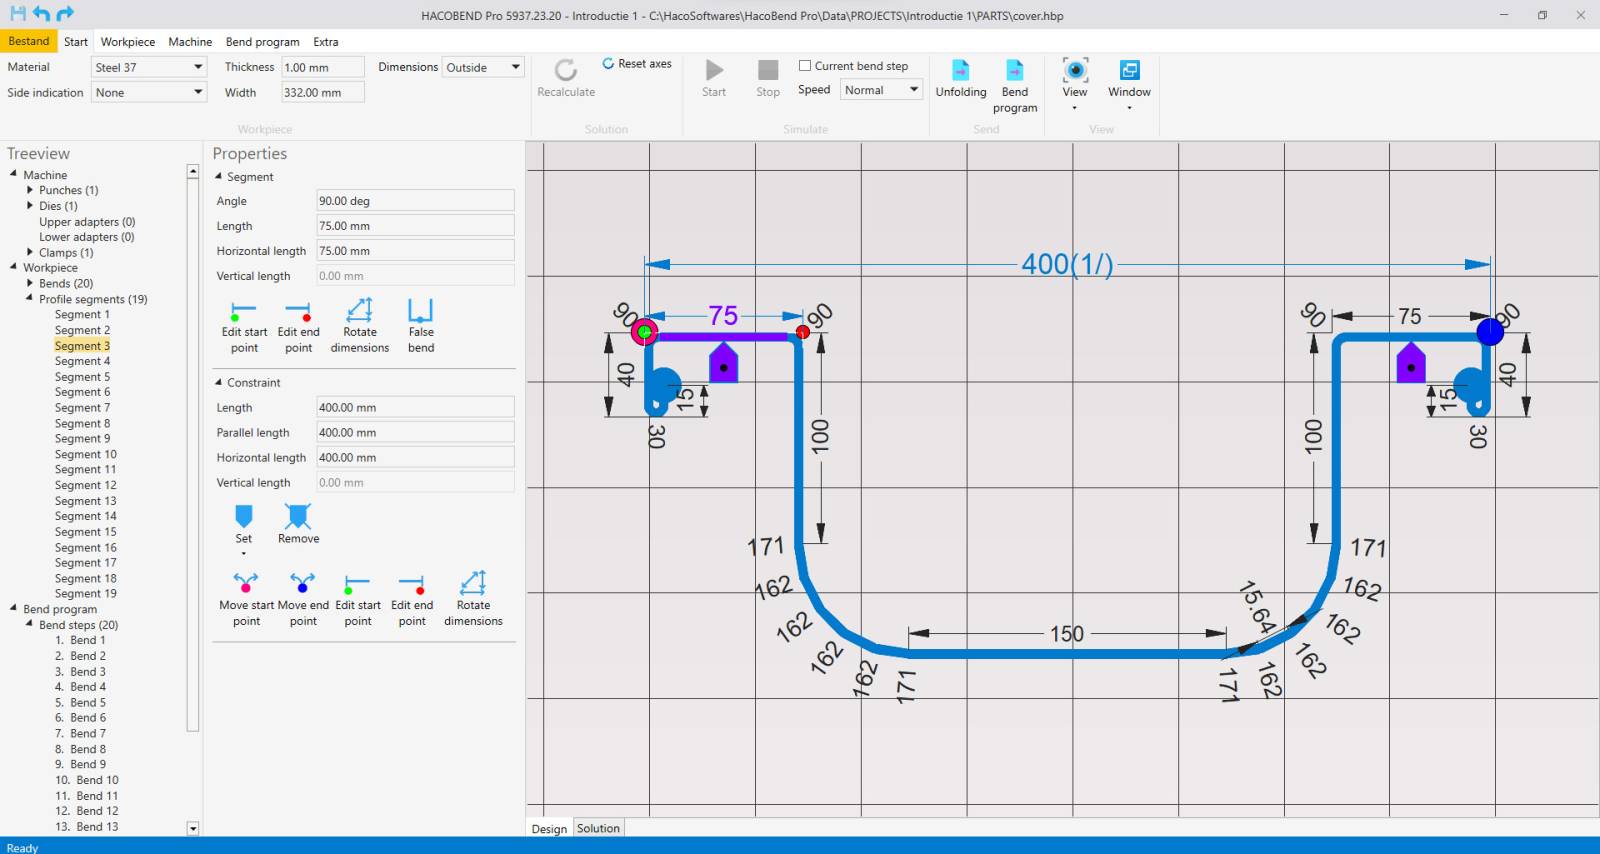The height and width of the screenshot is (854, 1600).
Task: Click the Save icon in the title bar
Action: point(17,14)
